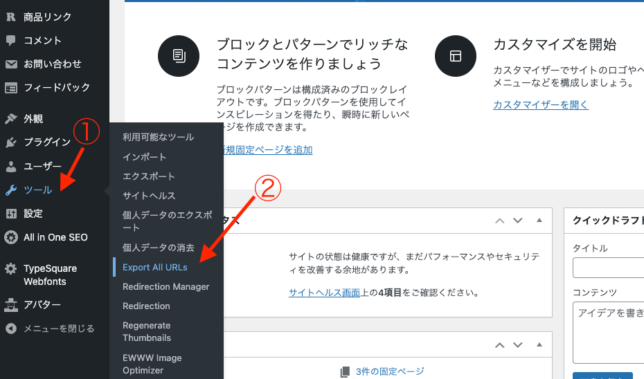Screen dimensions: 644x379
Task: Click the customize layout circle icon
Action: pos(455,56)
